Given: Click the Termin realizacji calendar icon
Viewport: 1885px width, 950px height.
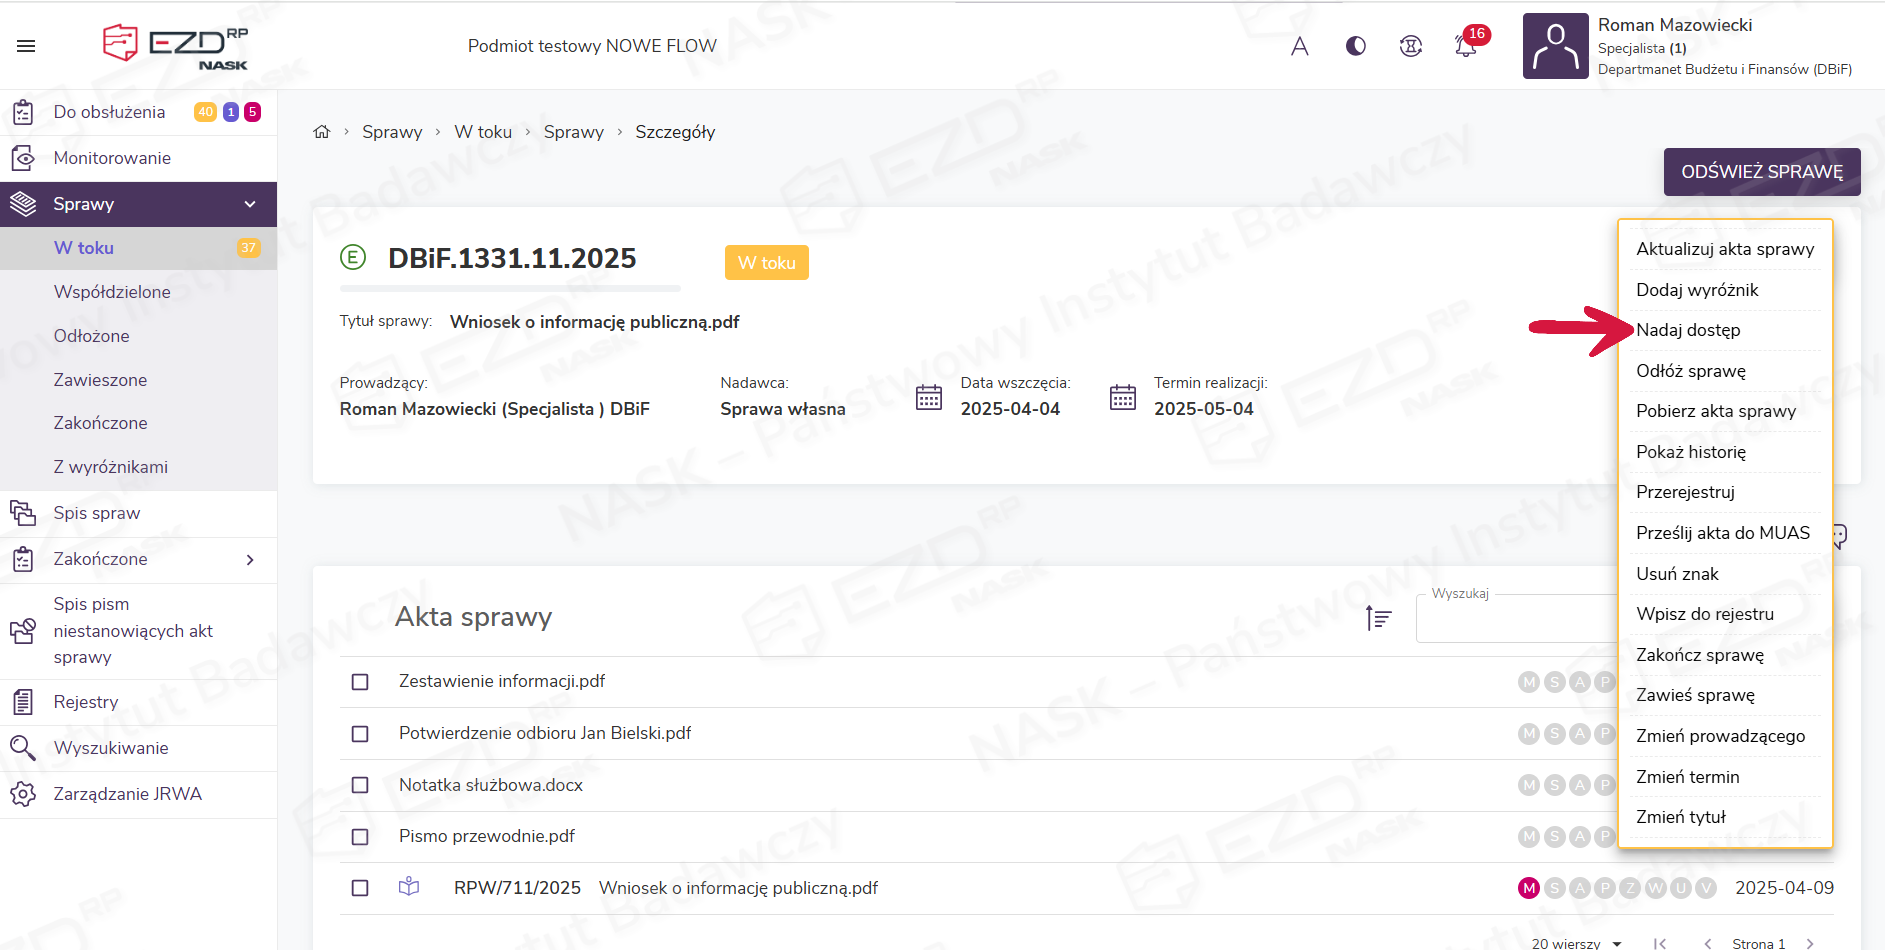Looking at the screenshot, I should (1122, 397).
